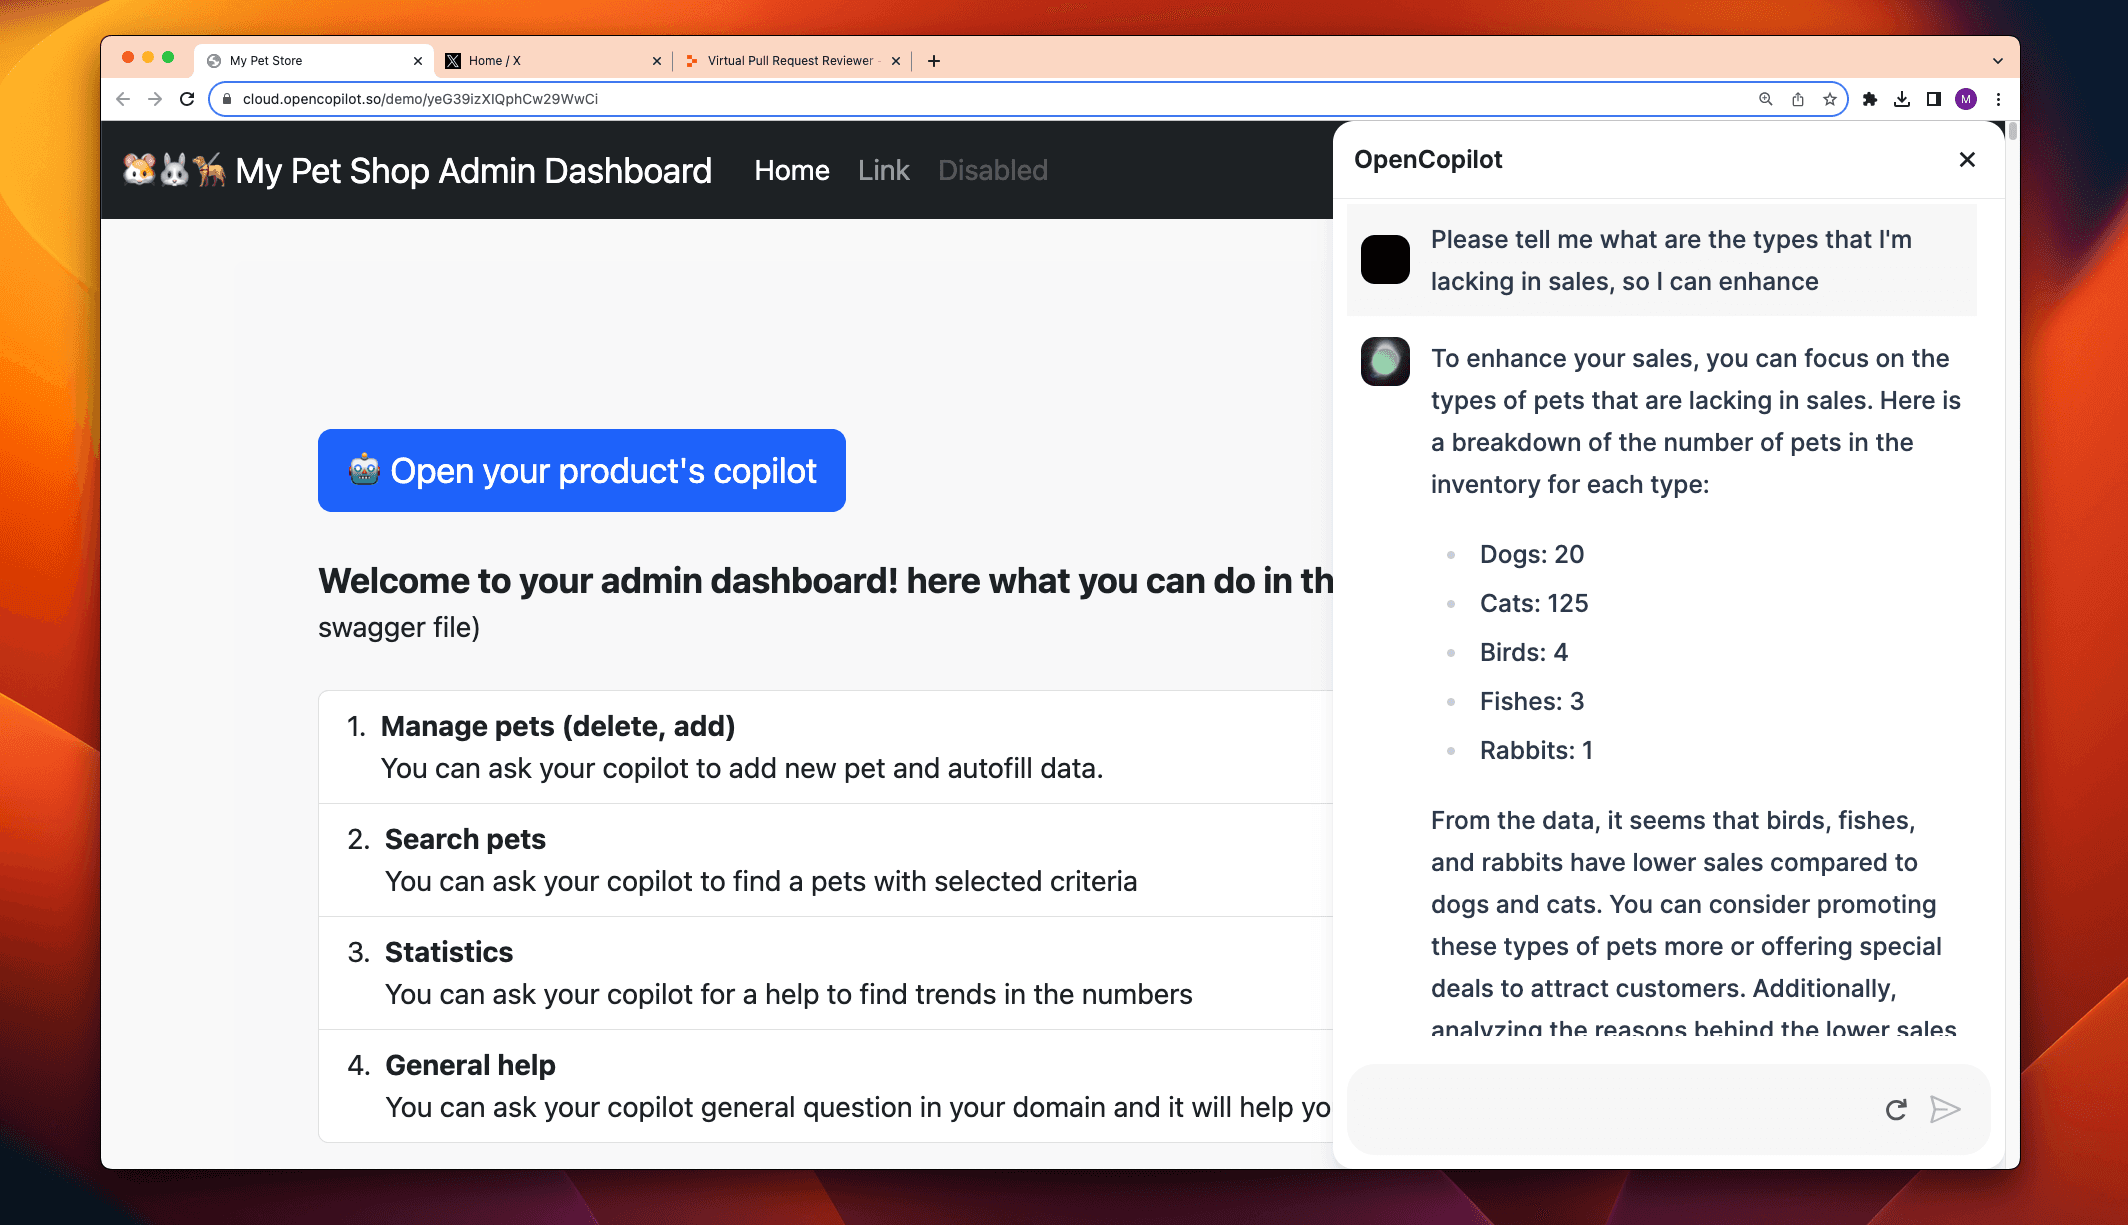
Task: Click the zoom magnifier icon in address bar
Action: point(1766,99)
